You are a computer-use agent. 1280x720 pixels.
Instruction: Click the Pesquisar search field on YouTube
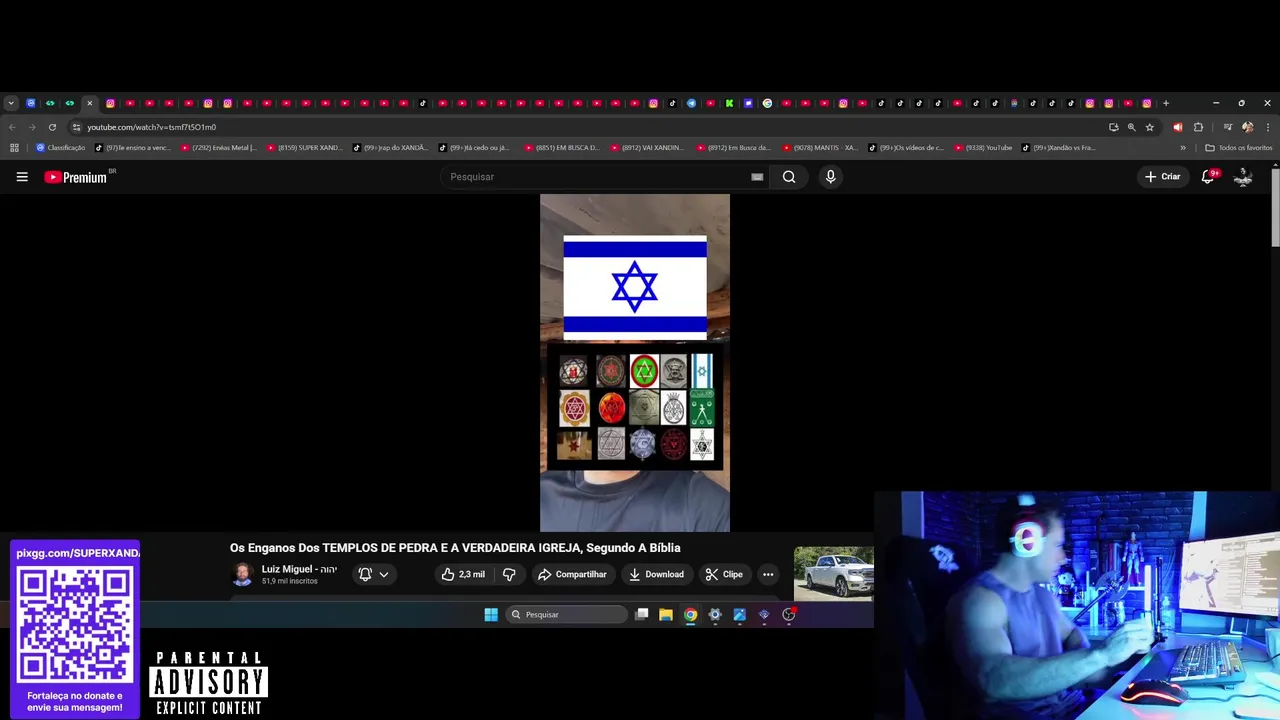595,177
